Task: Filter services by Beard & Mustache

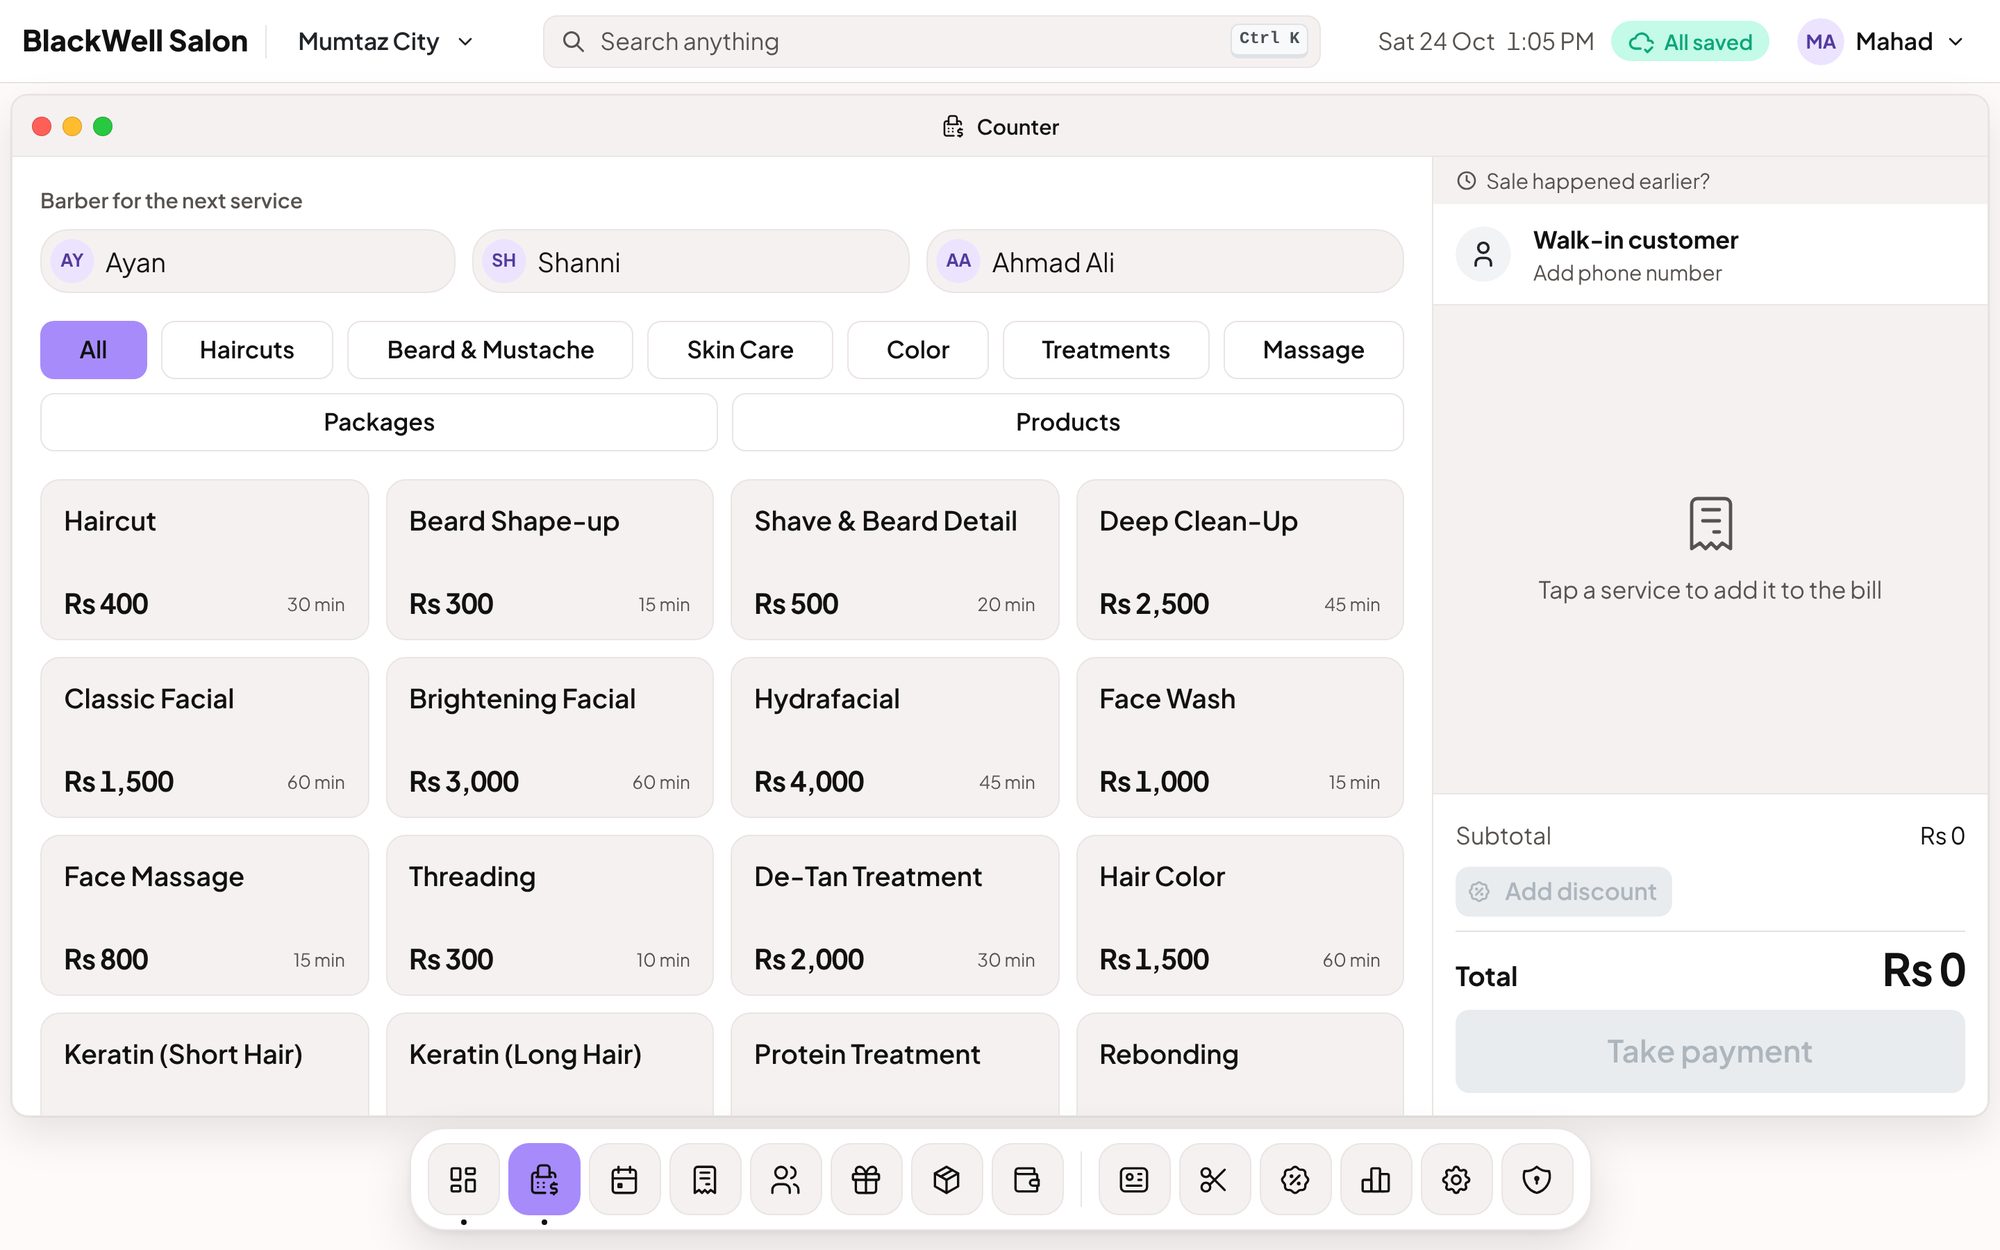Action: (490, 350)
